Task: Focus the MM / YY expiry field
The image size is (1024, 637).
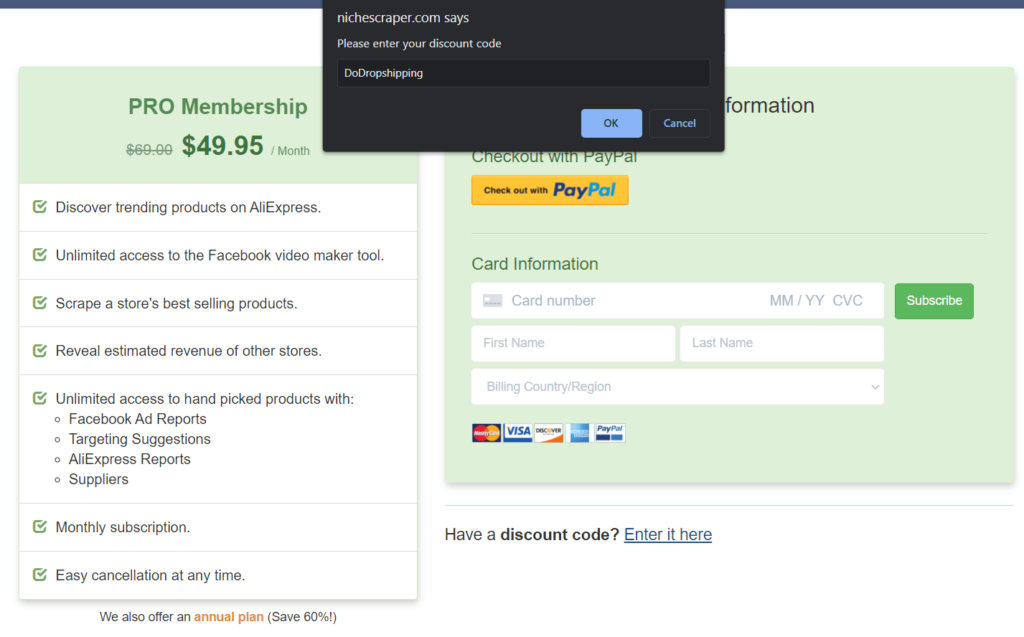Action: (x=797, y=301)
